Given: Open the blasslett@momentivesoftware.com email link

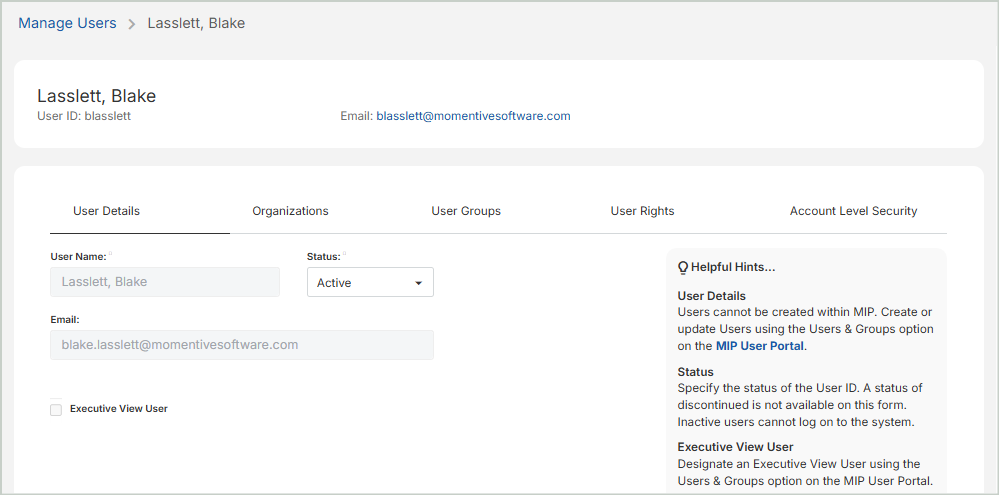Looking at the screenshot, I should (473, 116).
